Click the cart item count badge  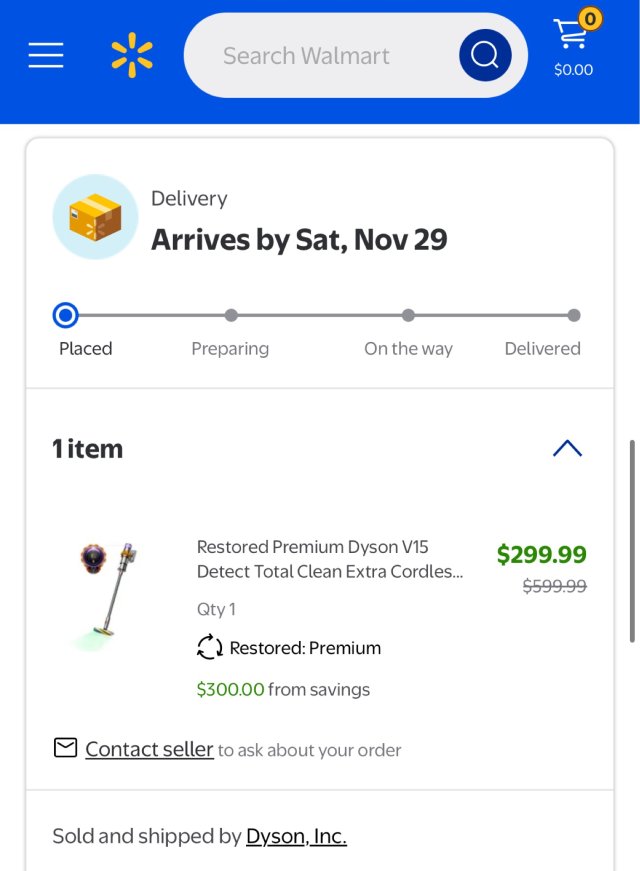[590, 18]
